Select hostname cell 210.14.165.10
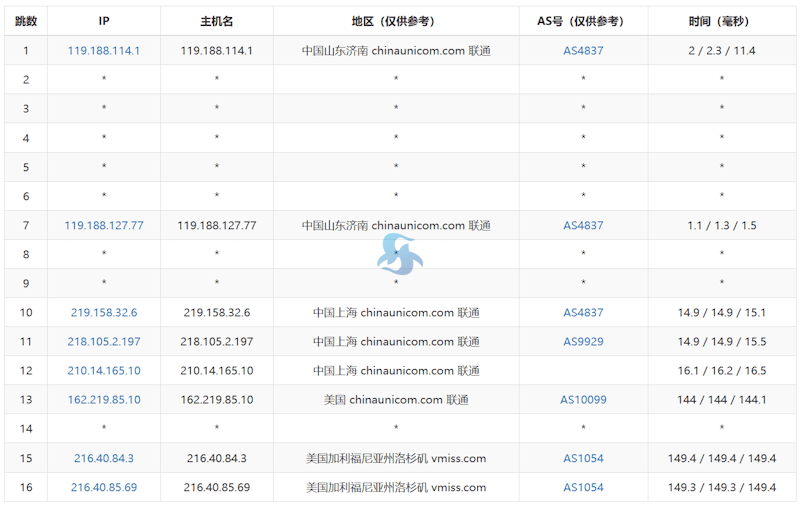Viewport: 800px width, 507px height. click(217, 371)
